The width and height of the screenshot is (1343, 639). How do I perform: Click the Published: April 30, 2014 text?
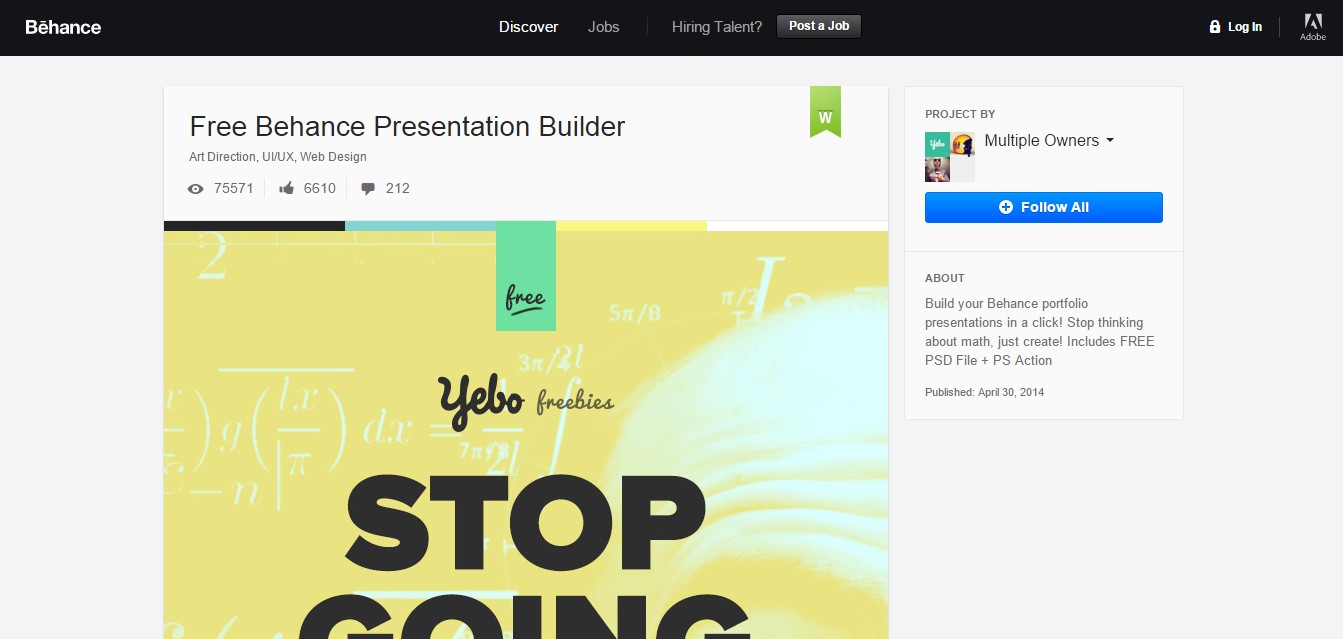pyautogui.click(x=984, y=392)
